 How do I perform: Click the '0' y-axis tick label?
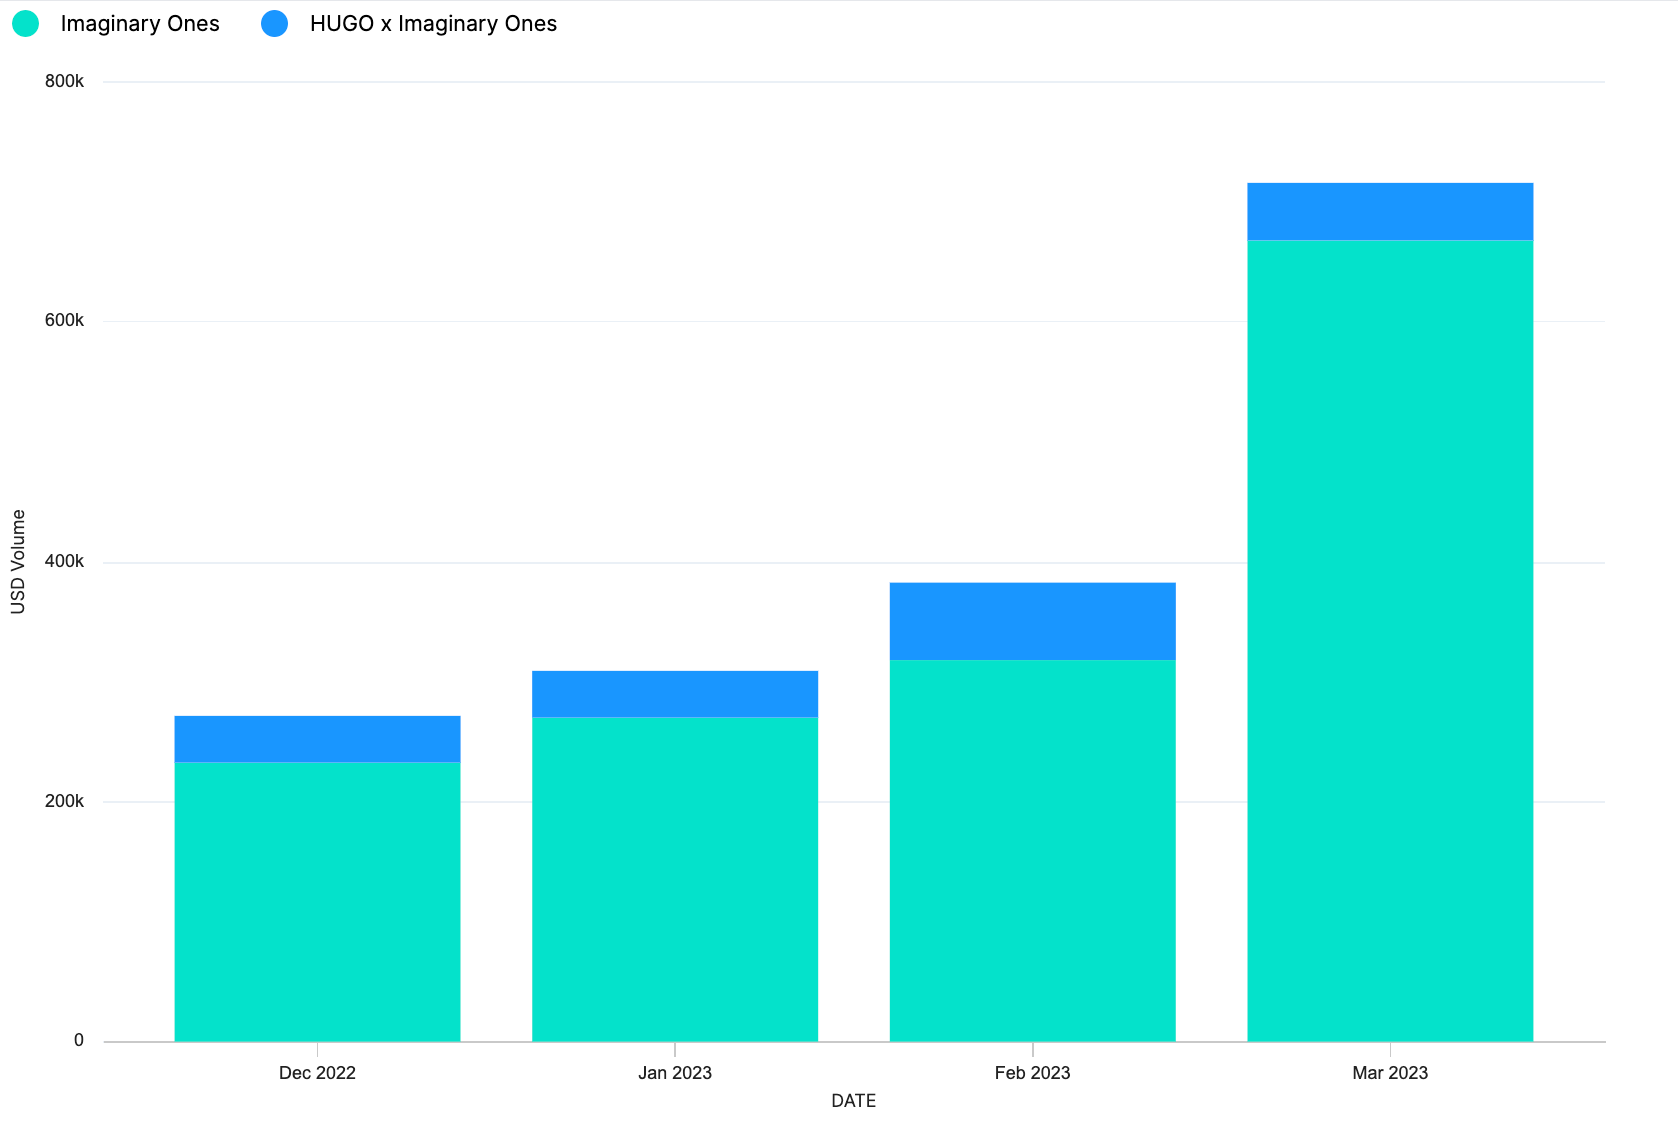(x=79, y=1040)
